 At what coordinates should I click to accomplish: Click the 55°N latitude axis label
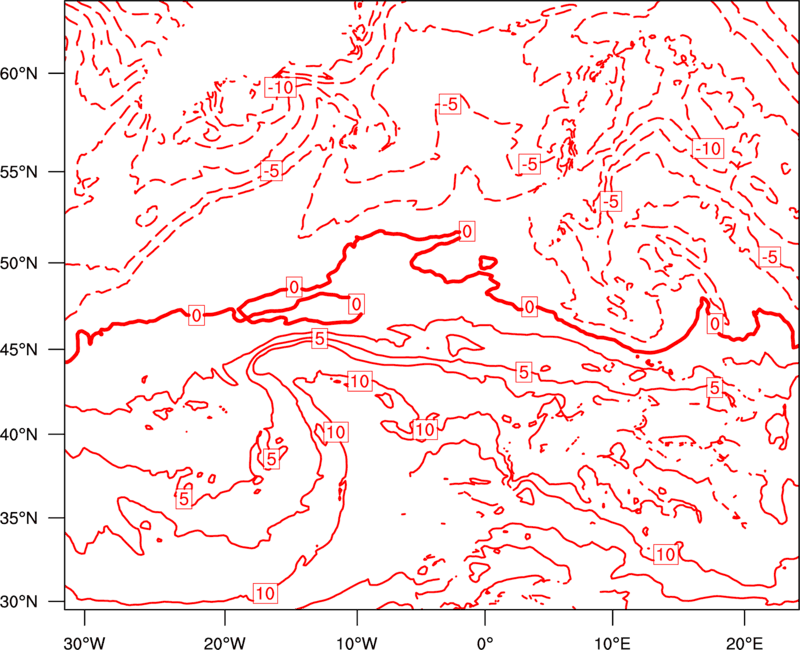point(19,171)
